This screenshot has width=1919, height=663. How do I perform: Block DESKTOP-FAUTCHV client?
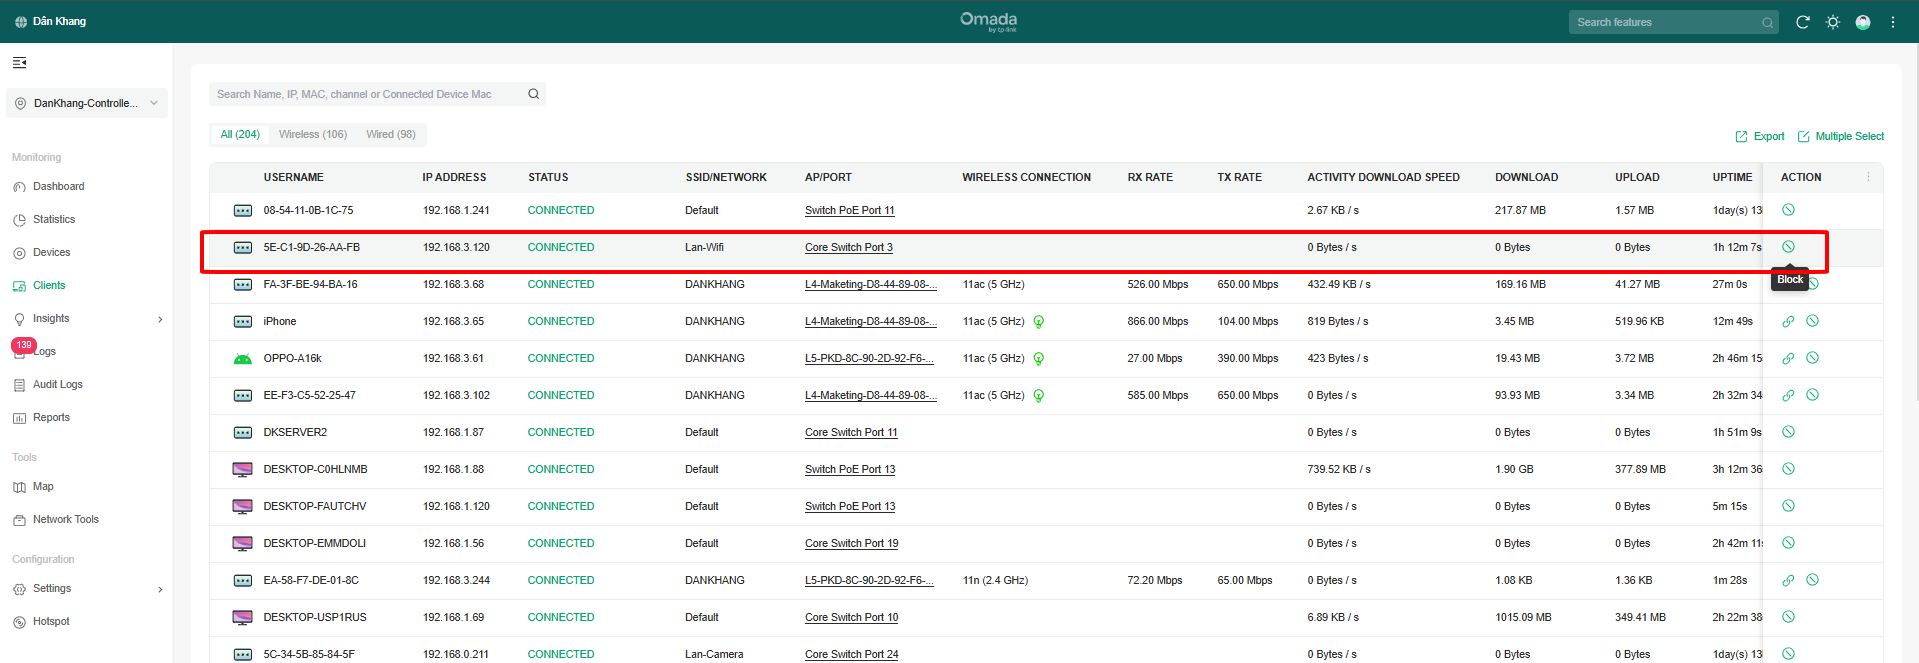point(1788,506)
